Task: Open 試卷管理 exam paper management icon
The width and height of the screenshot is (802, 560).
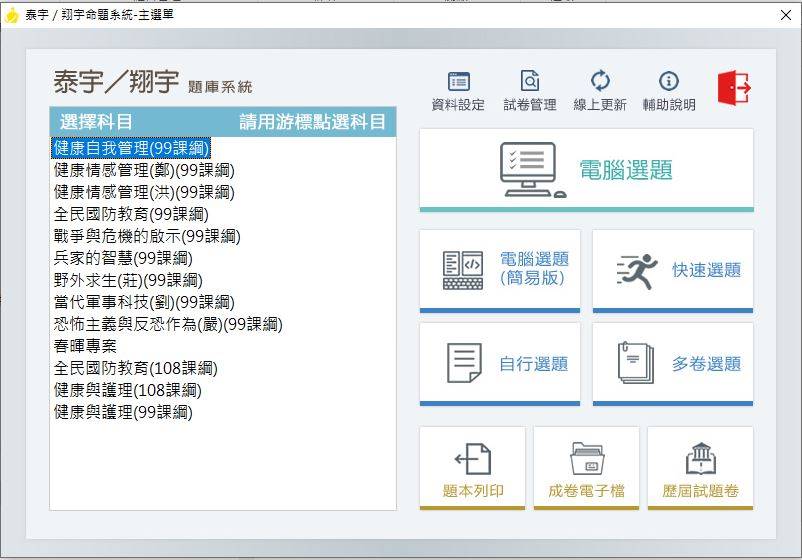Action: pyautogui.click(x=530, y=92)
